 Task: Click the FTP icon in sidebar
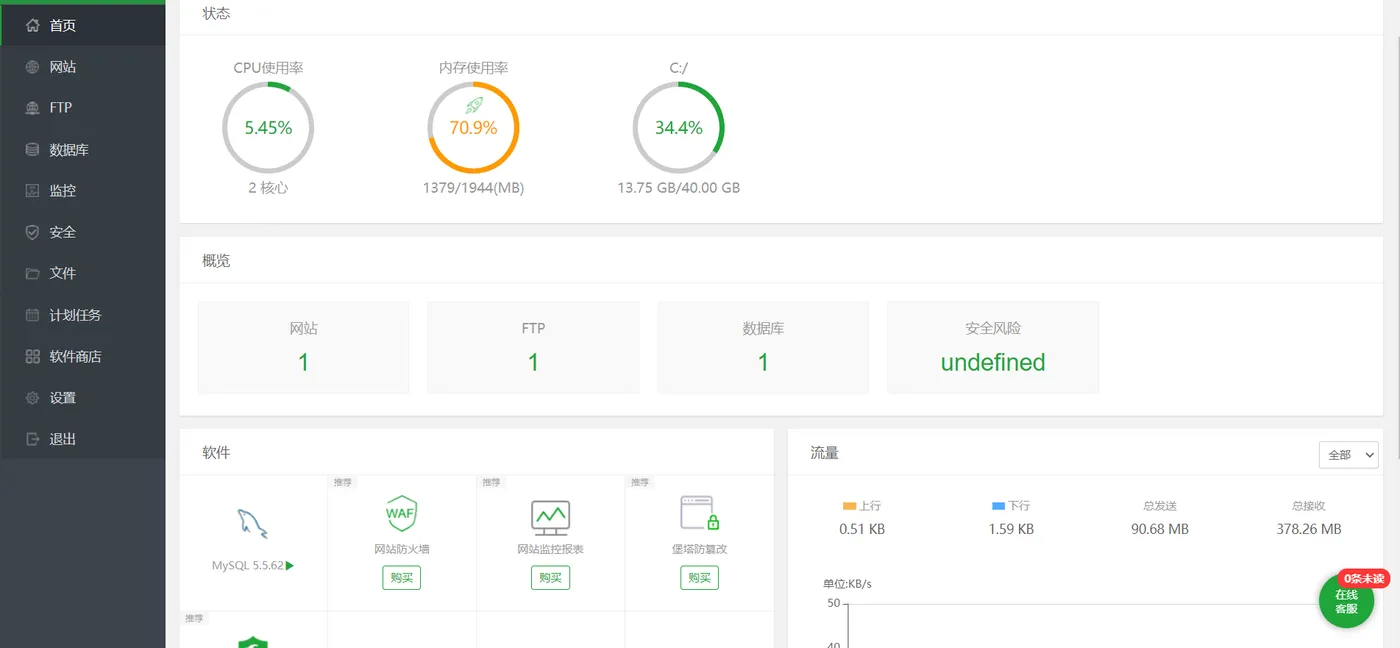coord(33,108)
